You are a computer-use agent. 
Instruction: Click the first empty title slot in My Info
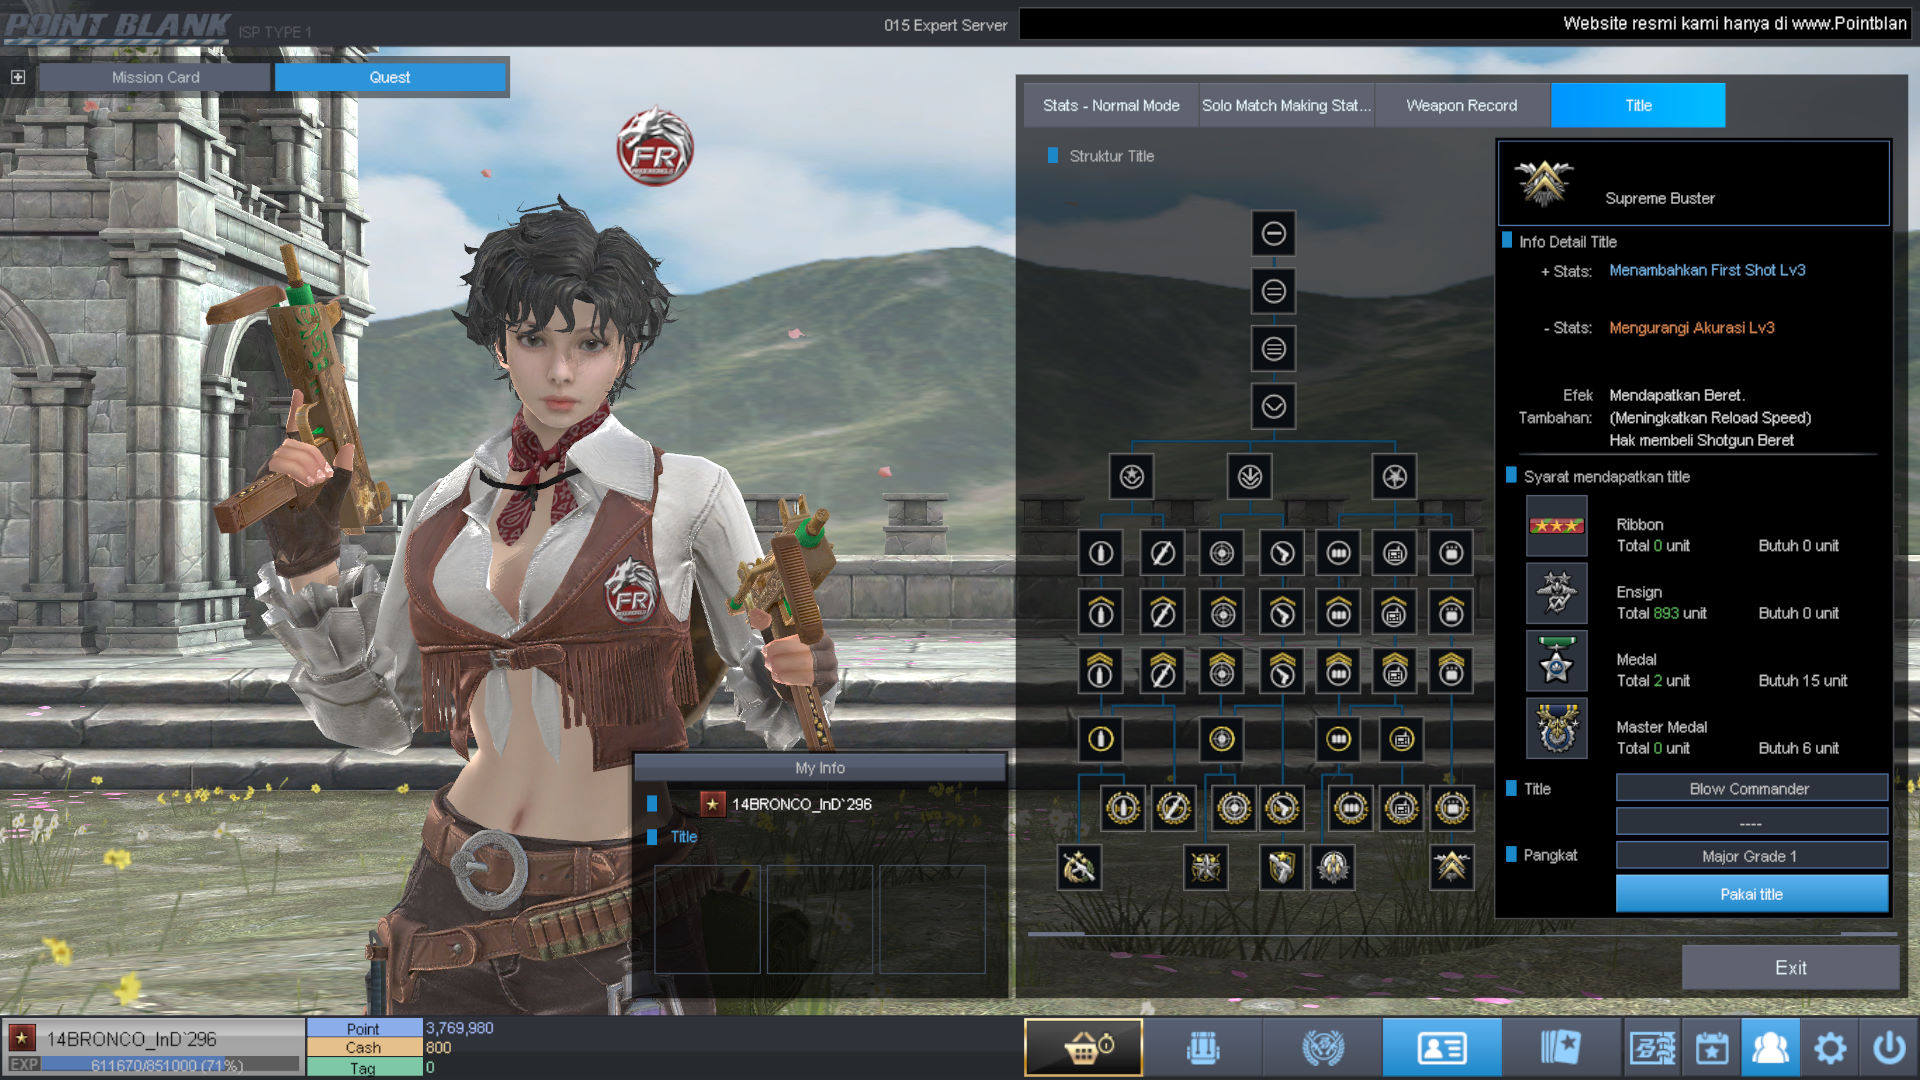[x=707, y=919]
